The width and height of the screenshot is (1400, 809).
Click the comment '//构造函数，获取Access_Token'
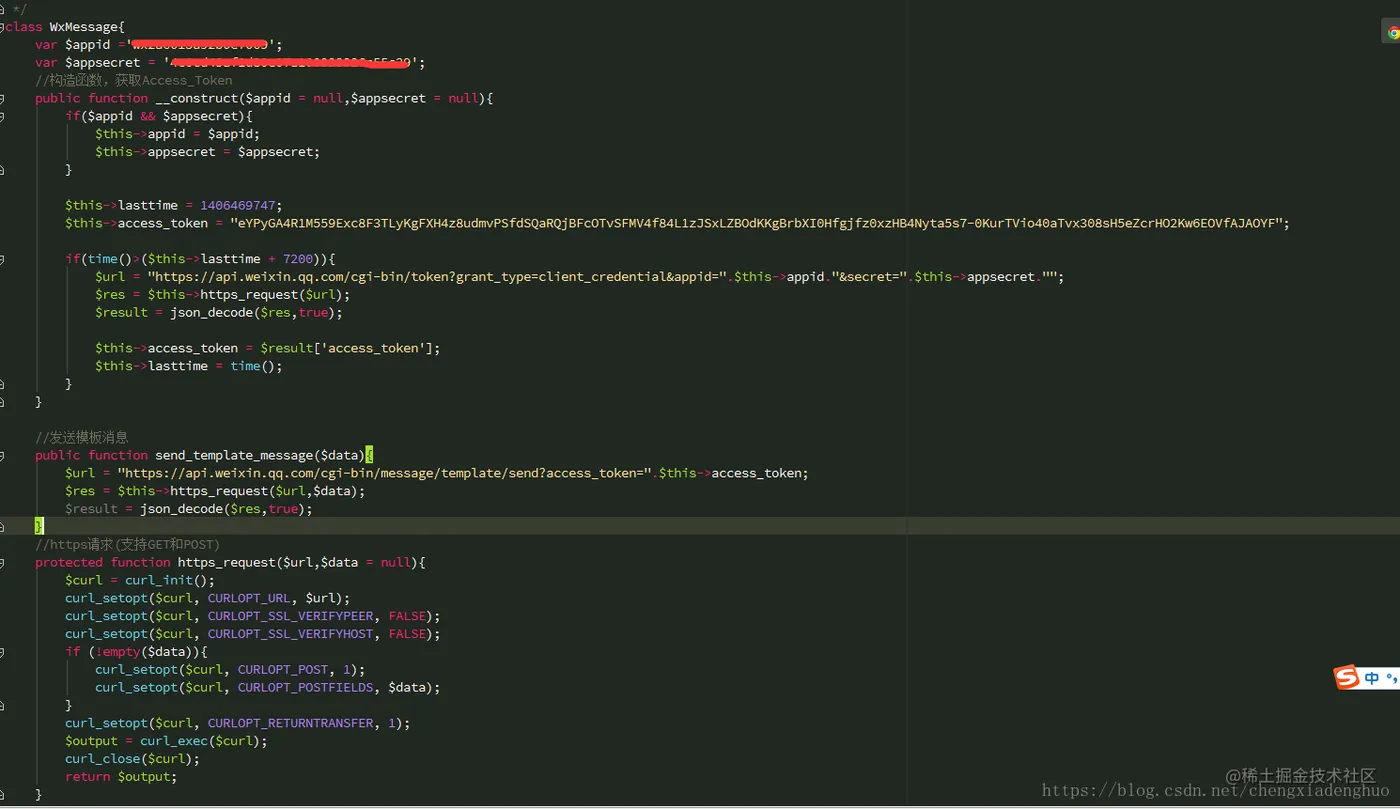point(134,80)
